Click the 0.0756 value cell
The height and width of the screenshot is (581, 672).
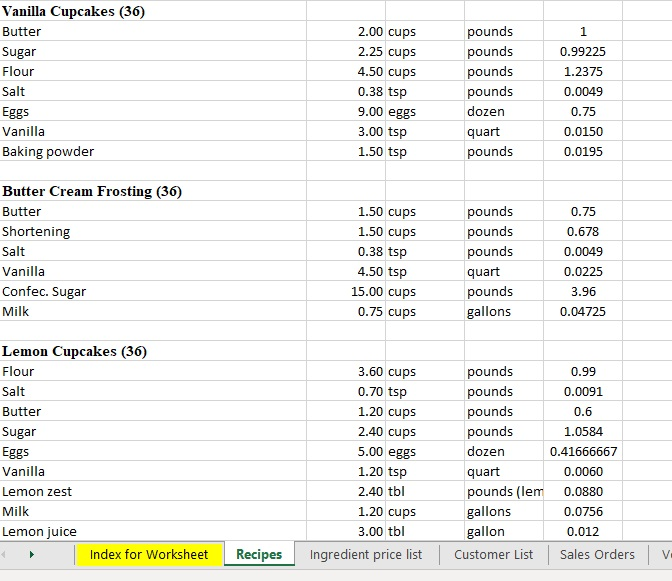click(583, 511)
